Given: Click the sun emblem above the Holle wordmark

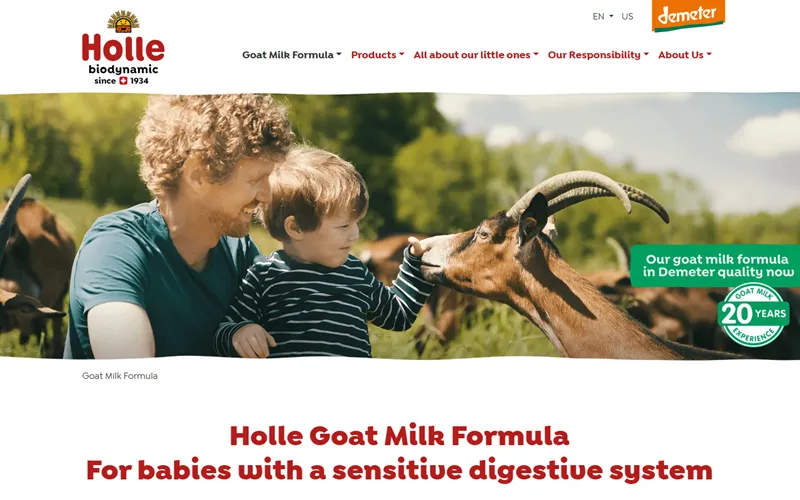Looking at the screenshot, I should [123, 21].
